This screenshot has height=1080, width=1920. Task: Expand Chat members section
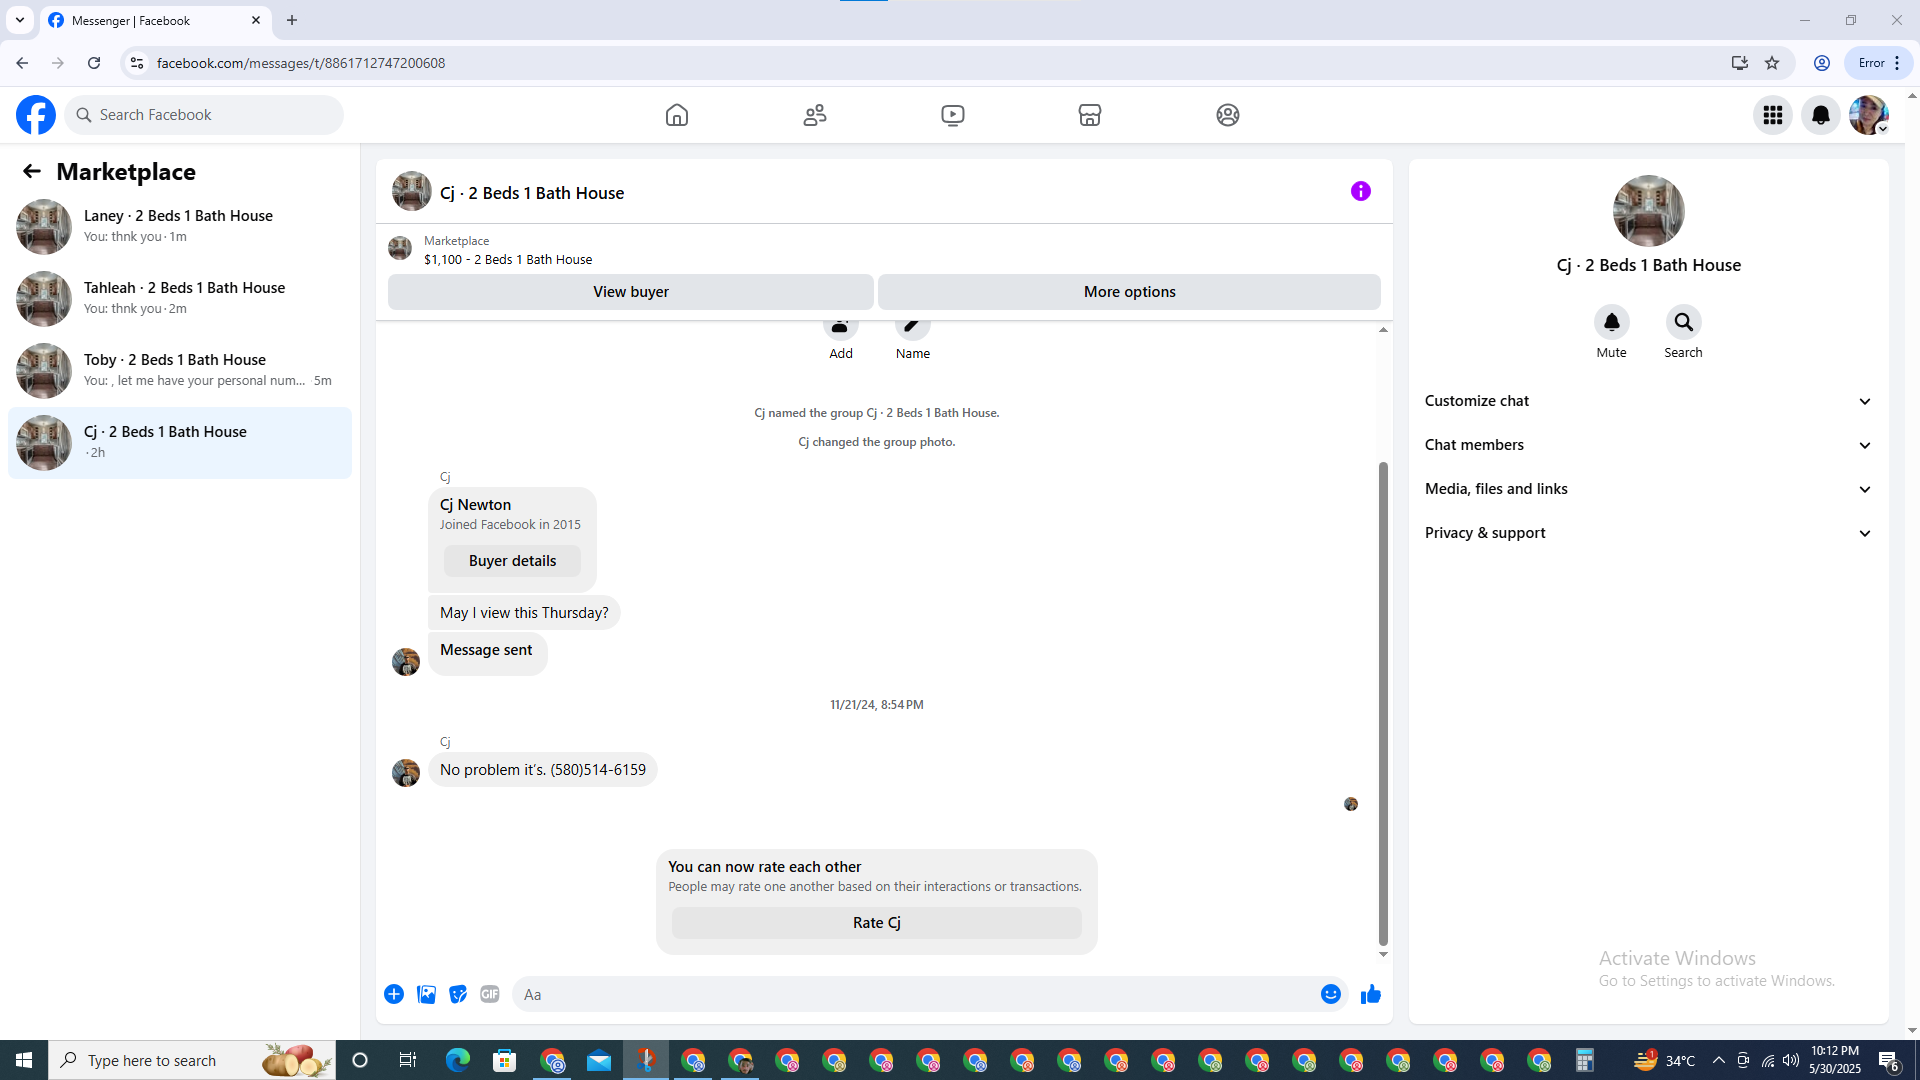[1648, 445]
